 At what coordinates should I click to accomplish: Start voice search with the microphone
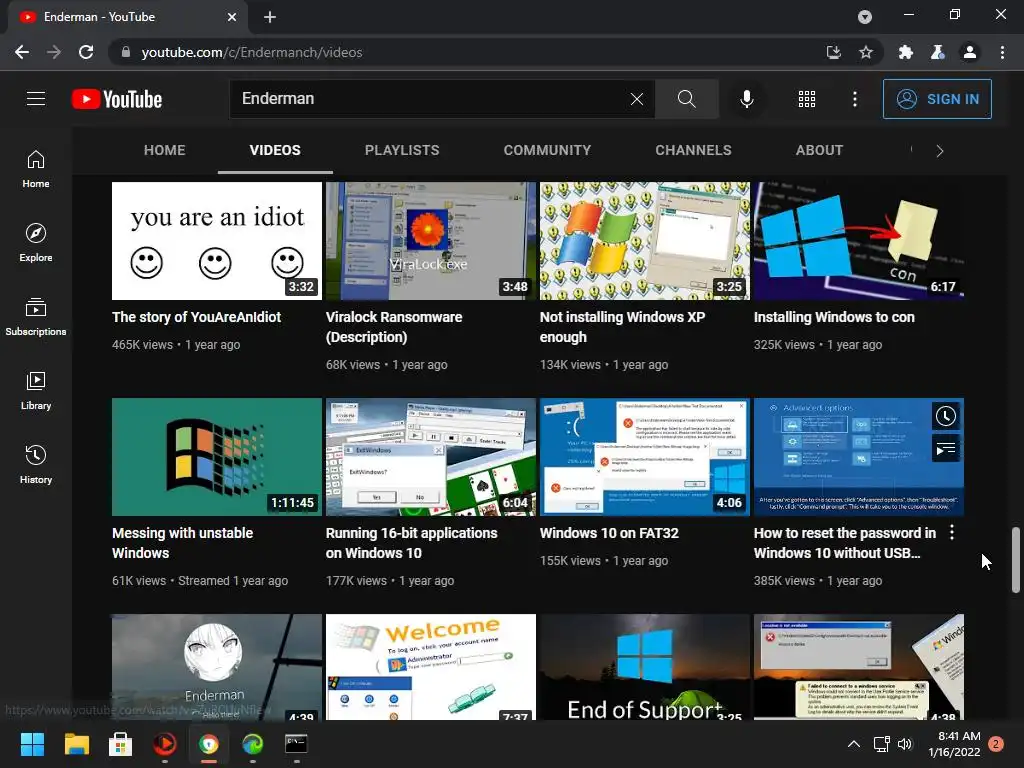click(x=746, y=99)
